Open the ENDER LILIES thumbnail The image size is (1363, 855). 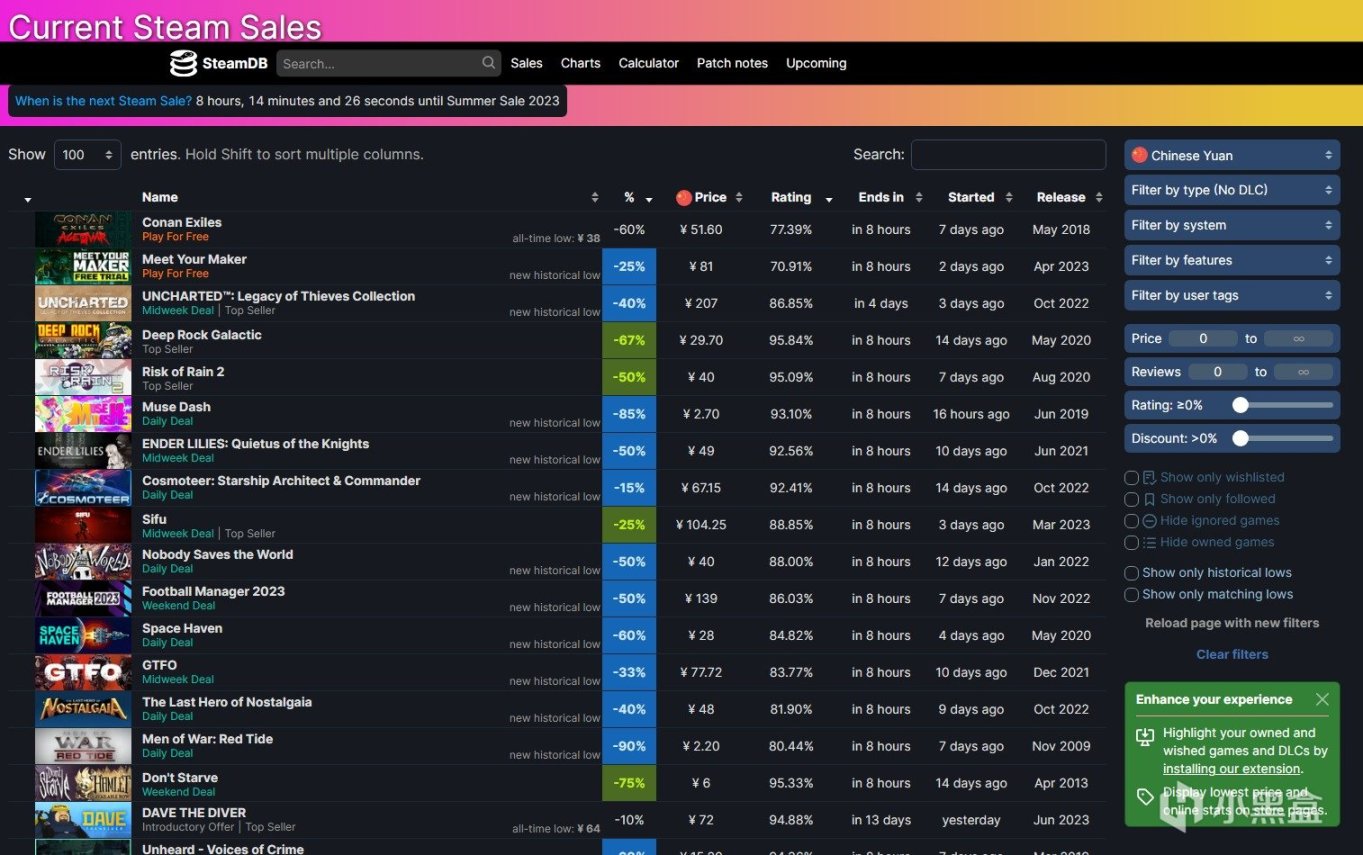tap(83, 451)
